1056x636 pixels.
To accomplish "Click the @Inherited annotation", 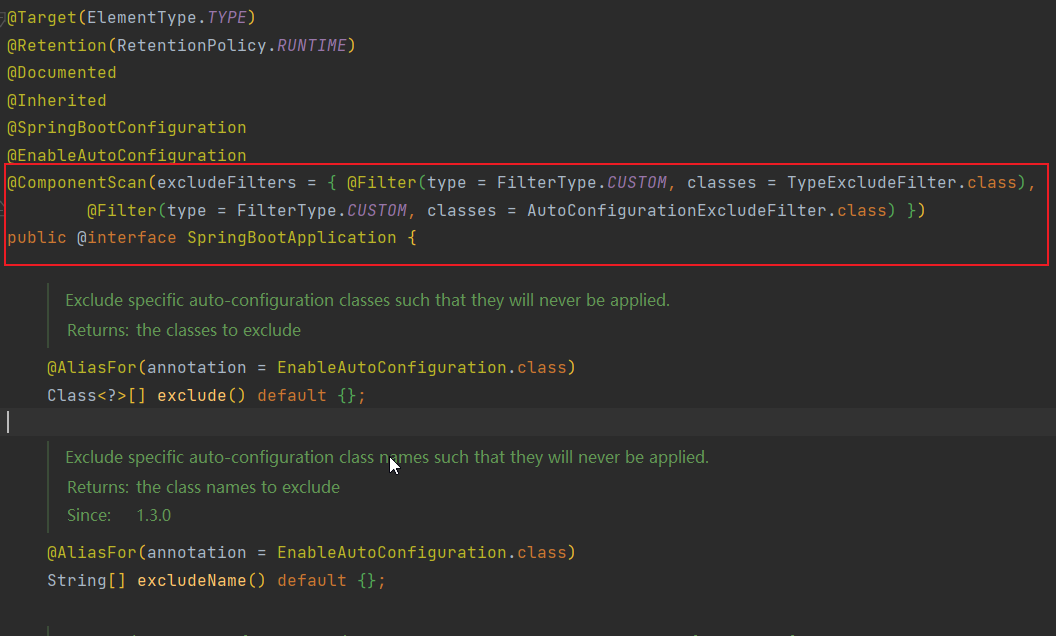I will tap(57, 100).
